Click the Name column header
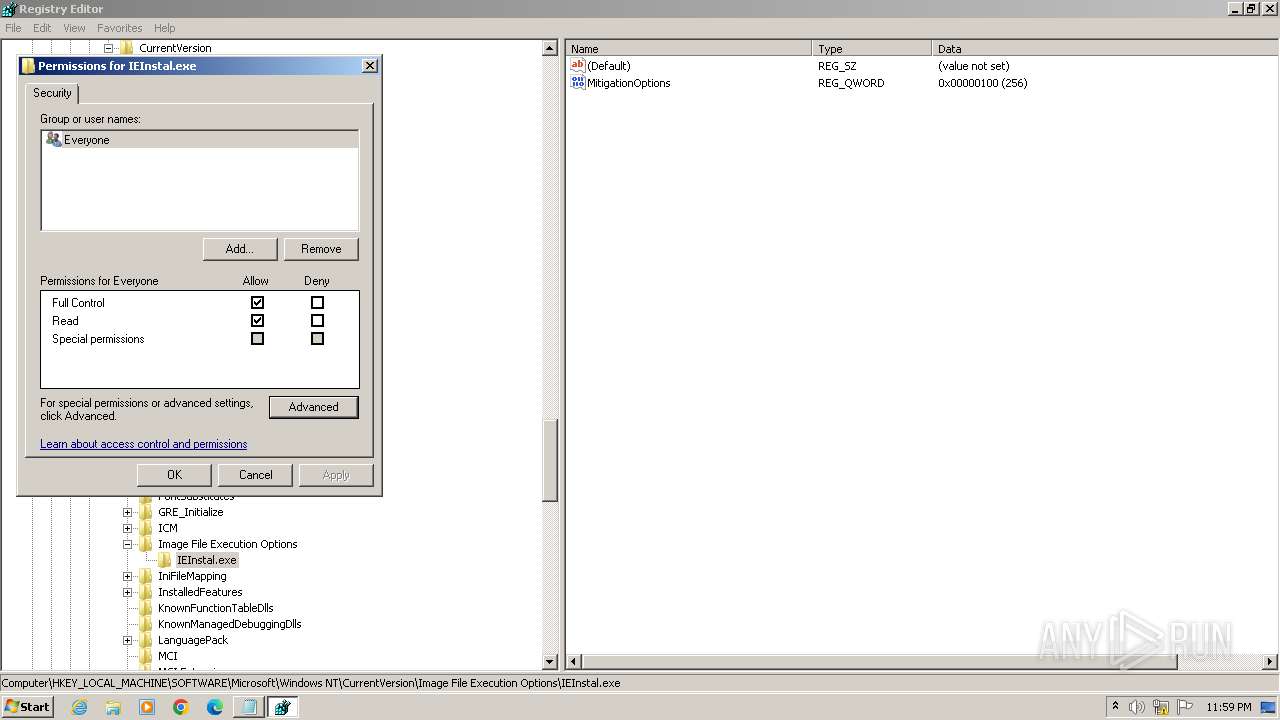Viewport: 1280px width, 720px height. coord(689,48)
